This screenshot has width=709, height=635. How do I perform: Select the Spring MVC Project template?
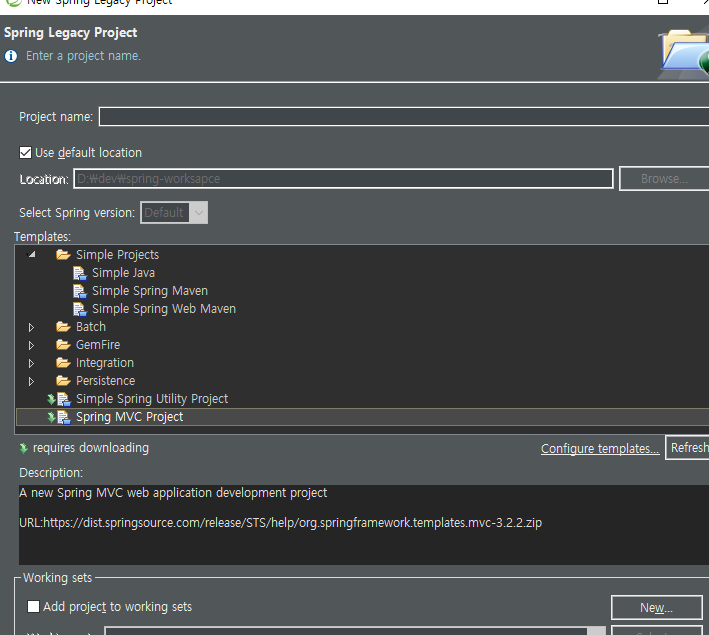pyautogui.click(x=129, y=417)
